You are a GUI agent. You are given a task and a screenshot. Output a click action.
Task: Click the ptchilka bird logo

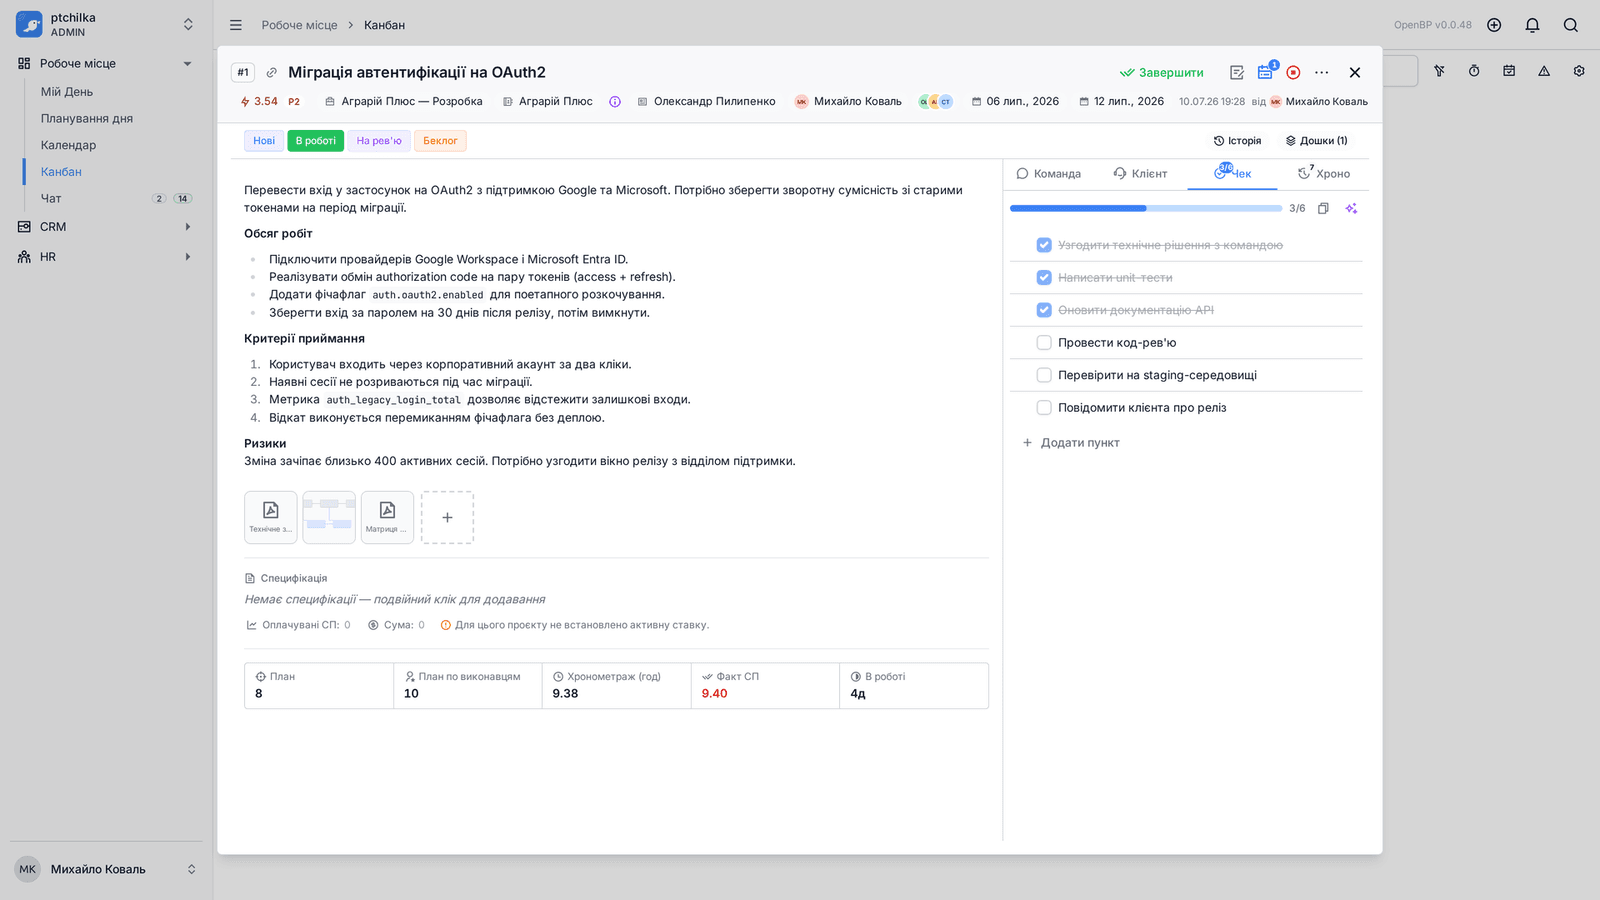click(x=29, y=24)
